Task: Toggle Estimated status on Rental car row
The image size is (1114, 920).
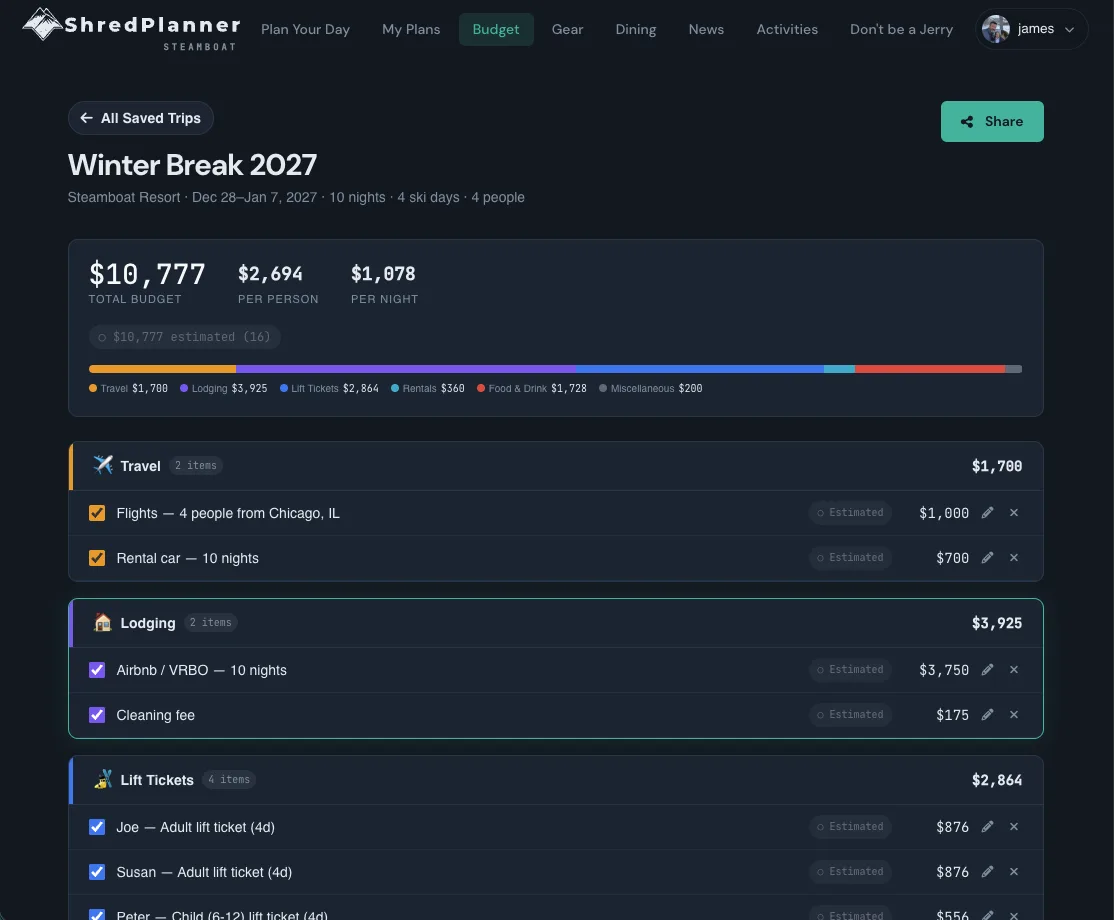Action: (x=850, y=557)
